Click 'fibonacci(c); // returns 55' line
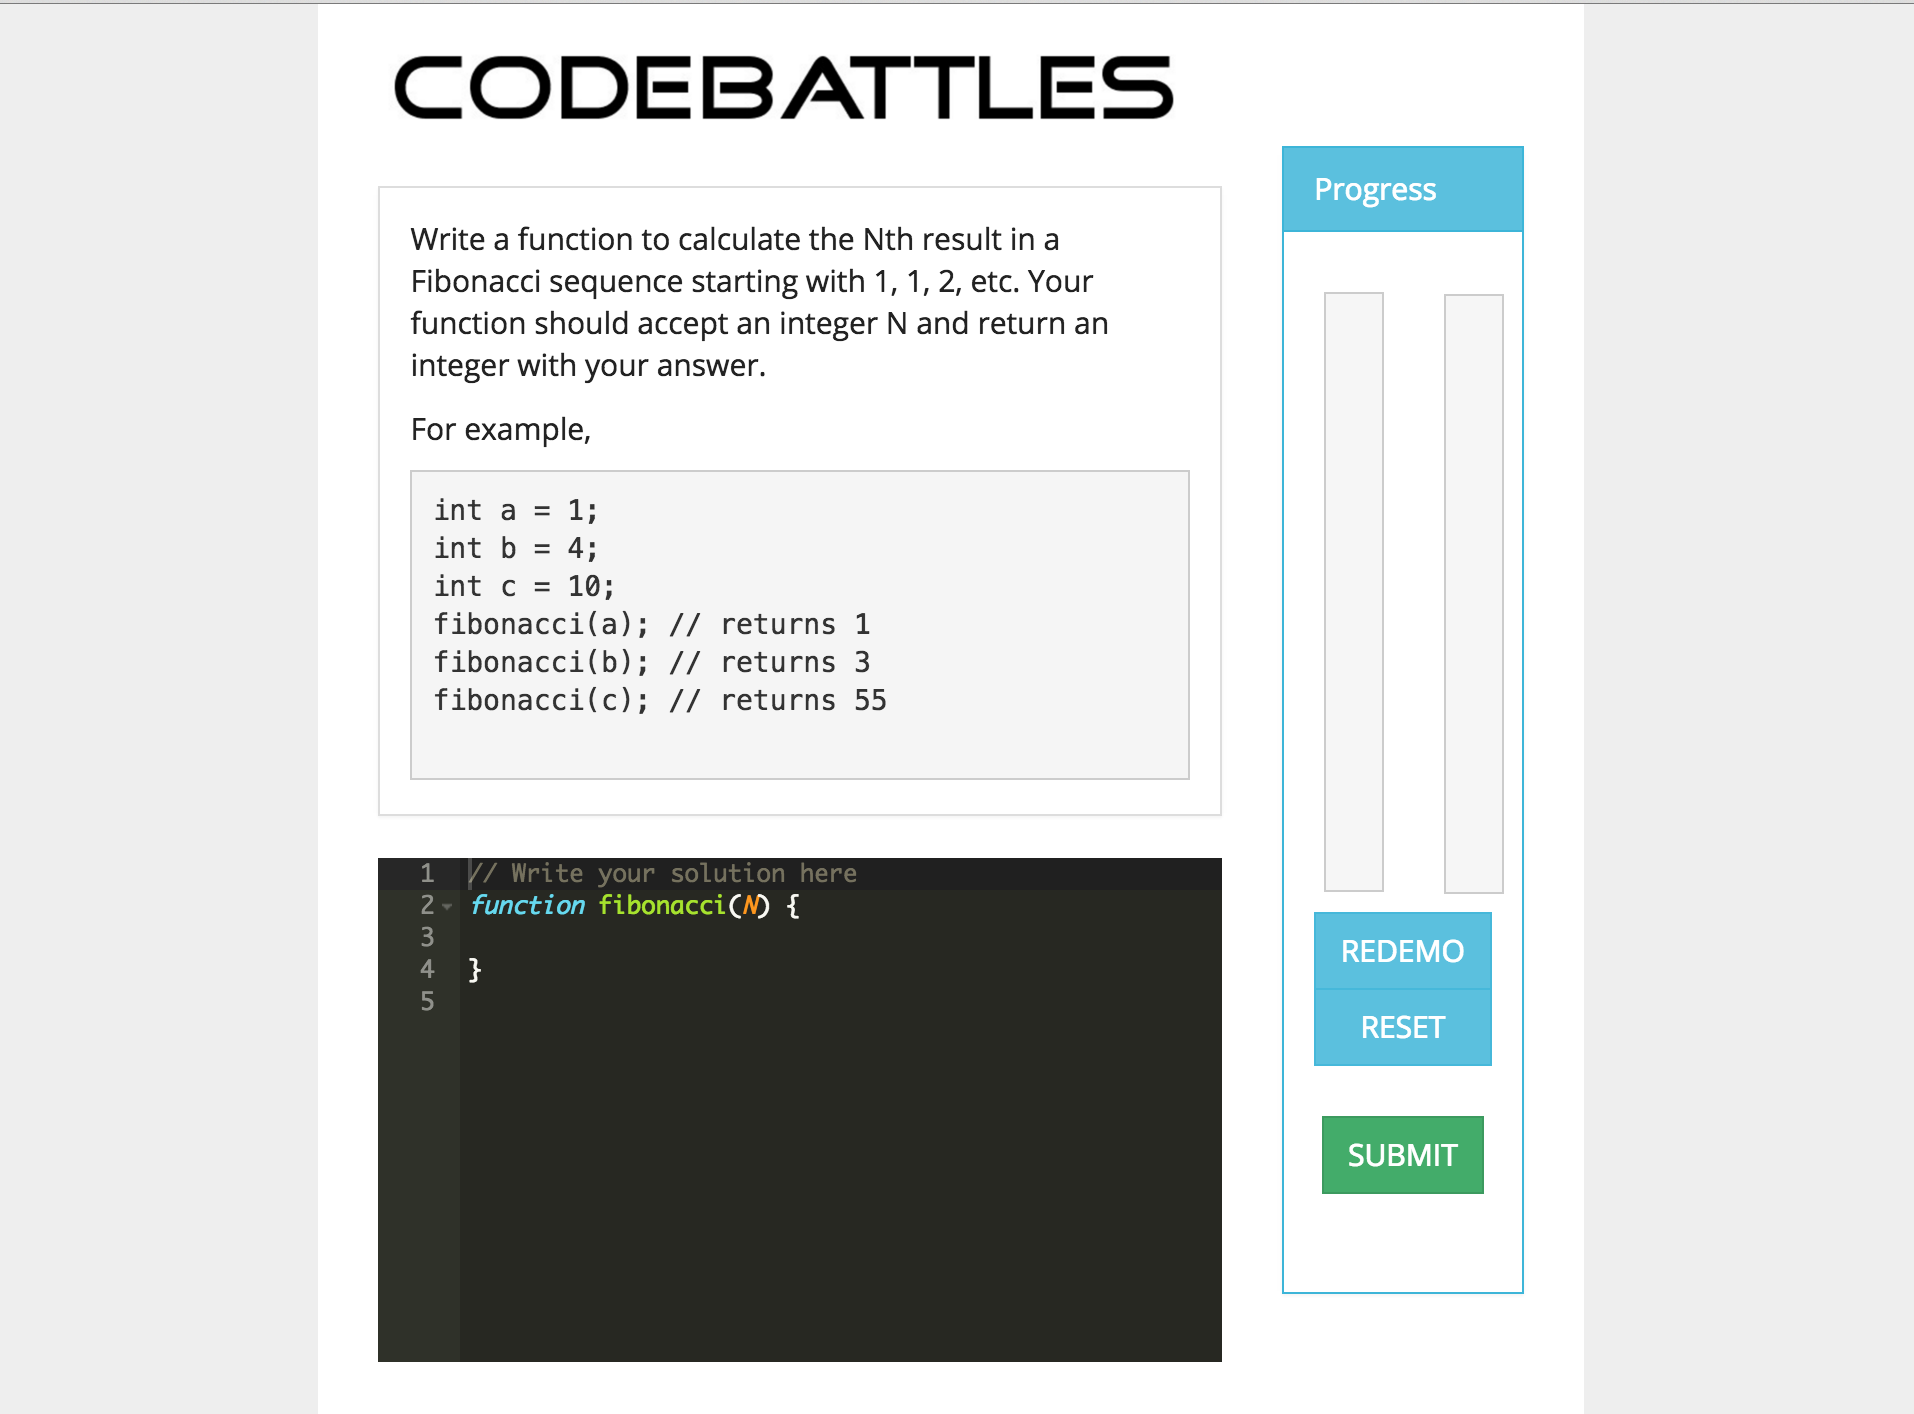The image size is (1914, 1414). click(x=660, y=700)
